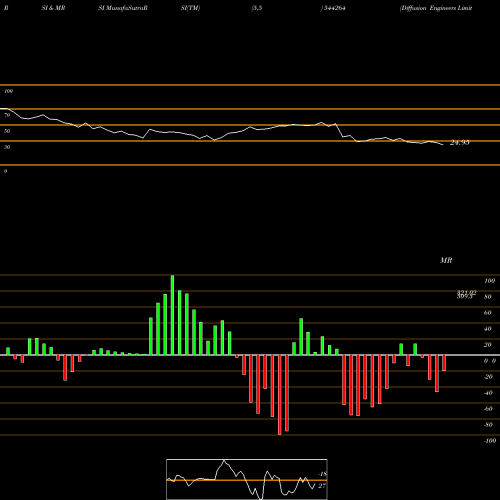
Task: Click the stock code 544264 label
Action: [334, 8]
